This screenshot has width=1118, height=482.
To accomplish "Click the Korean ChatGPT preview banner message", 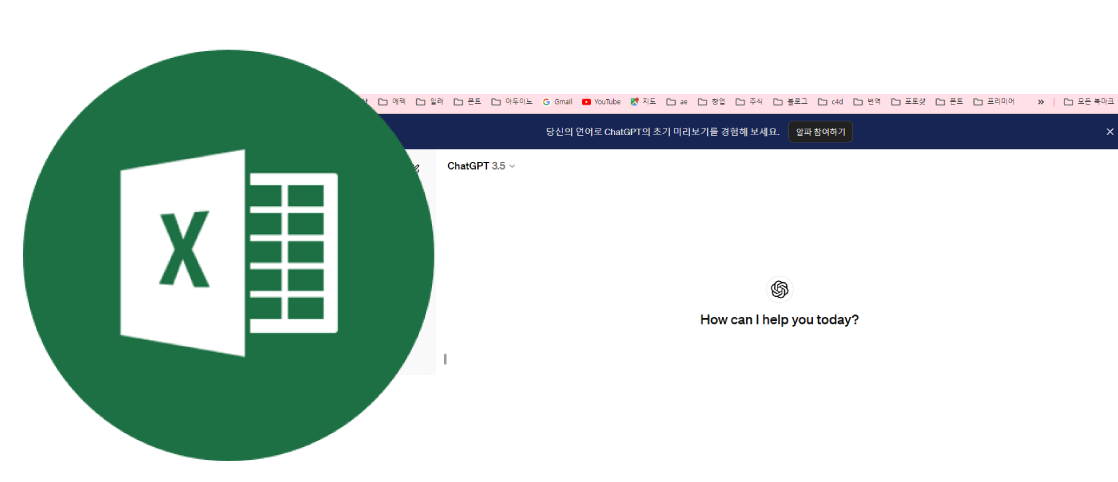I will [662, 132].
